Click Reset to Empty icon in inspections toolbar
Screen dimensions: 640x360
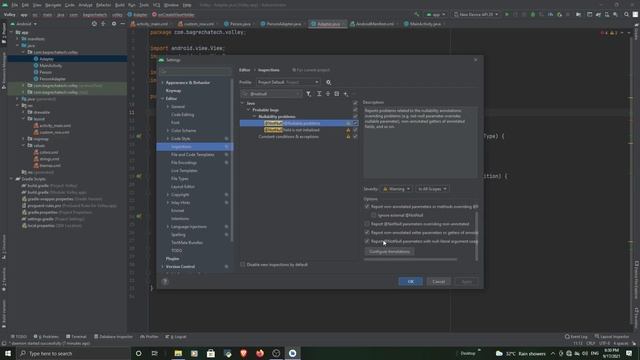tap(337, 94)
